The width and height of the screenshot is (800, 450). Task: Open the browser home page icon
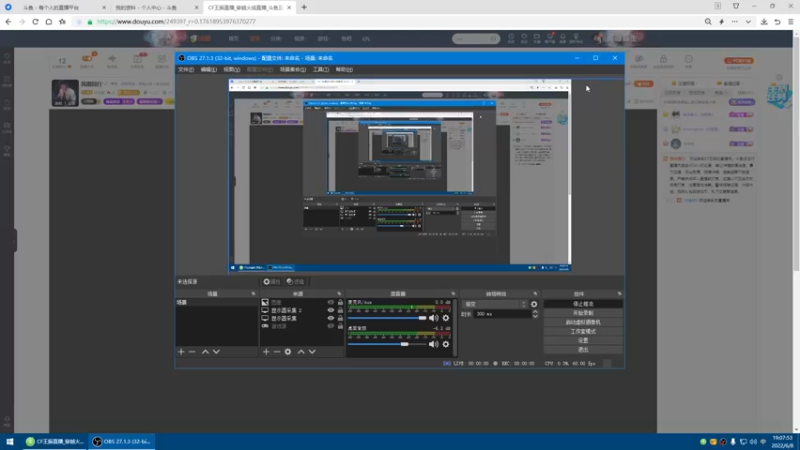pyautogui.click(x=48, y=21)
